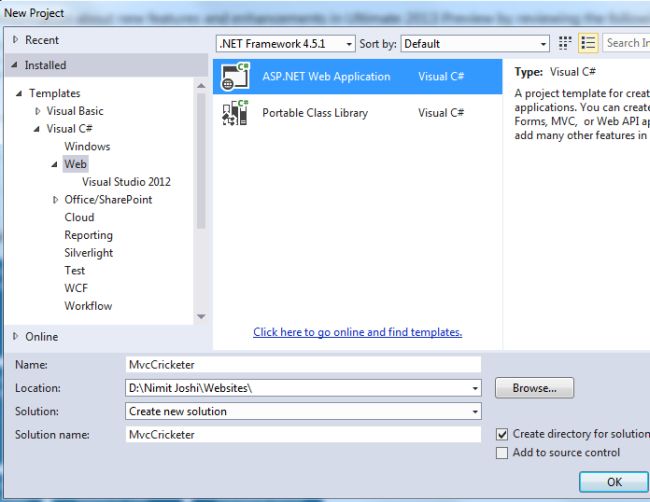
Task: Click the Browse... button
Action: (534, 388)
